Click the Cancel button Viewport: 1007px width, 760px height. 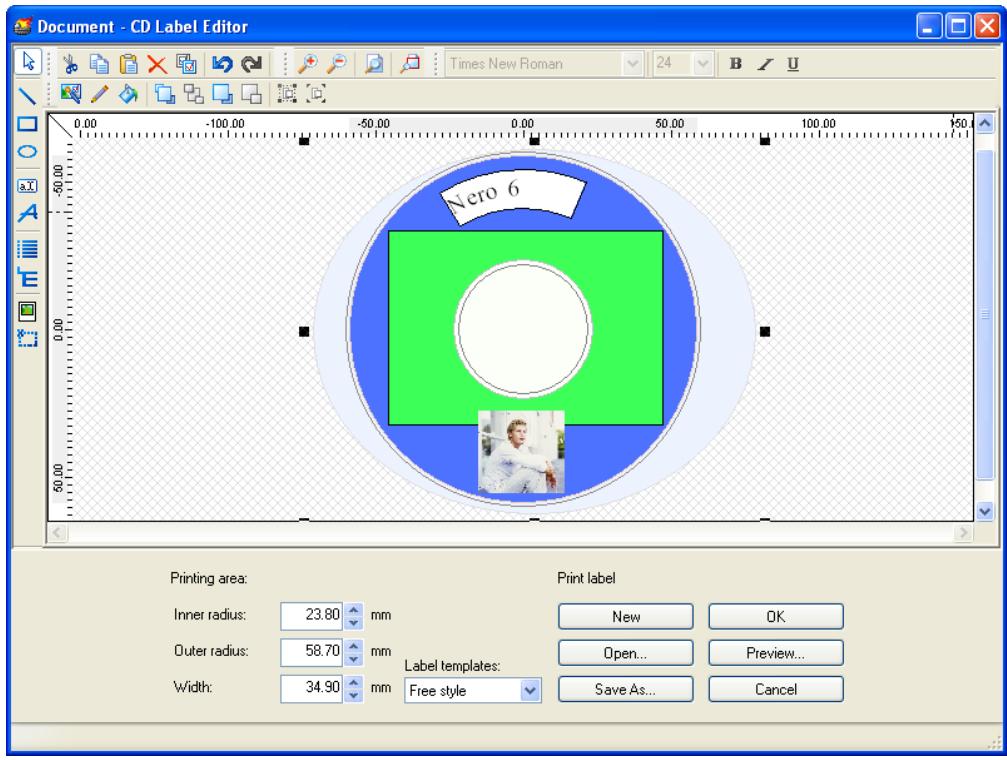[x=776, y=689]
